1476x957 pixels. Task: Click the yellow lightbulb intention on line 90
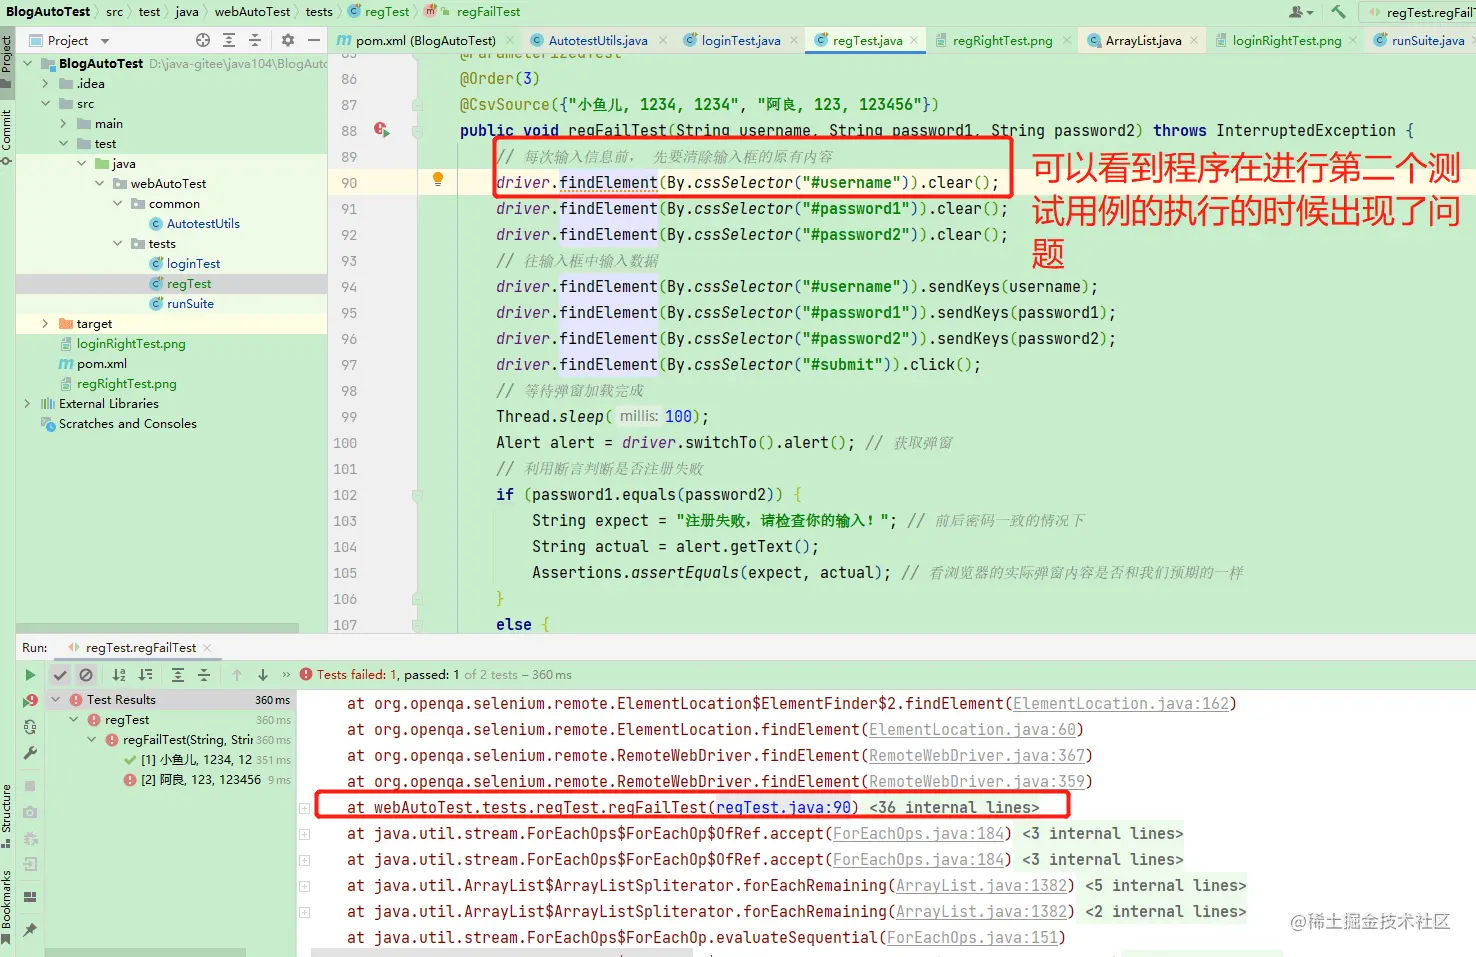(437, 179)
